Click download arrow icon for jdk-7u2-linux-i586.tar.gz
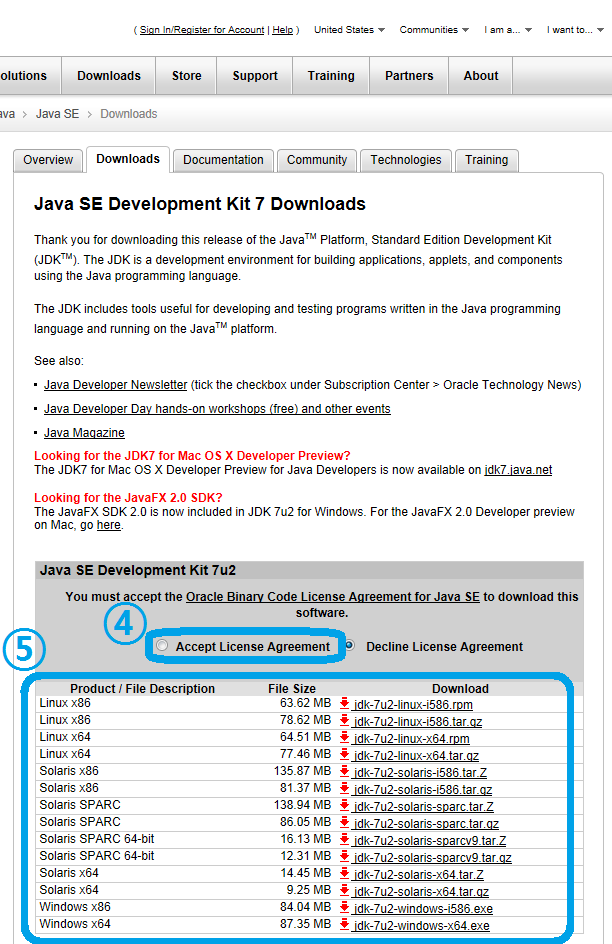 (344, 720)
